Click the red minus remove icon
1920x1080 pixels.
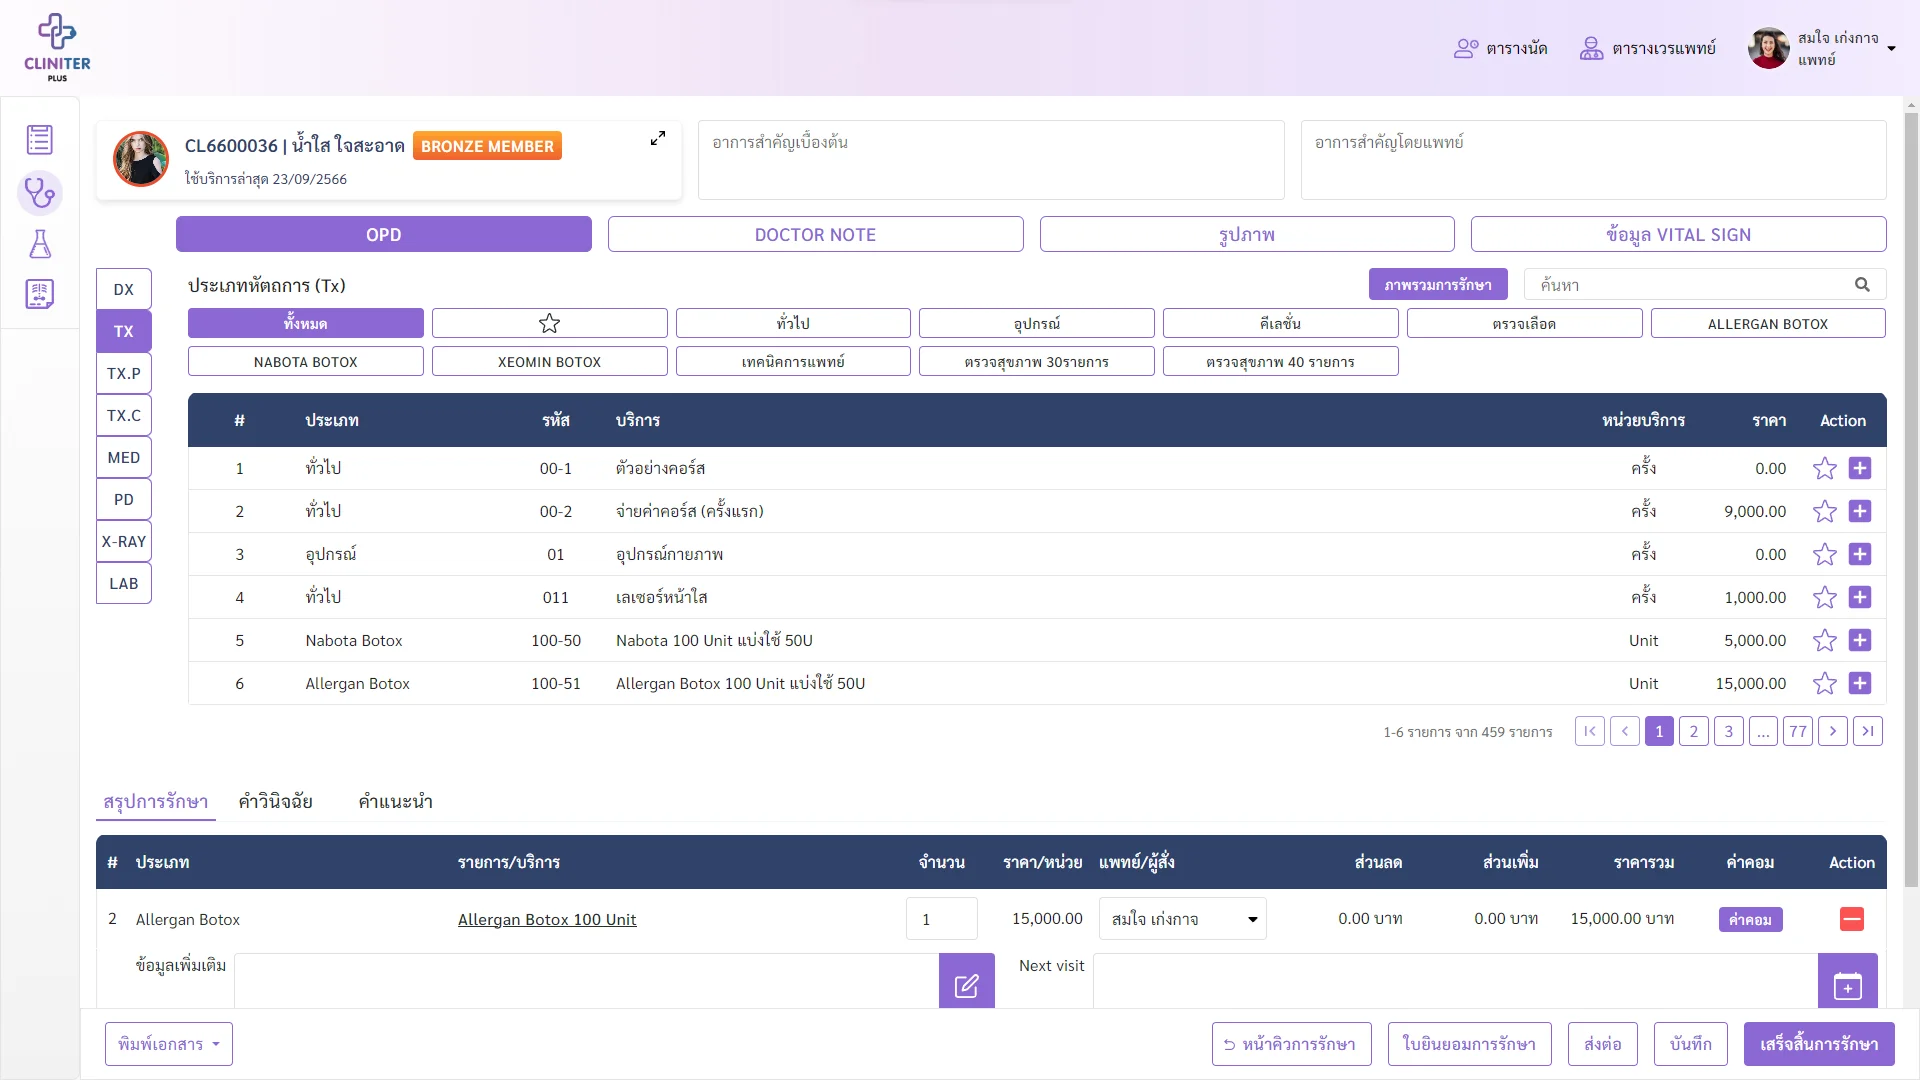tap(1852, 919)
